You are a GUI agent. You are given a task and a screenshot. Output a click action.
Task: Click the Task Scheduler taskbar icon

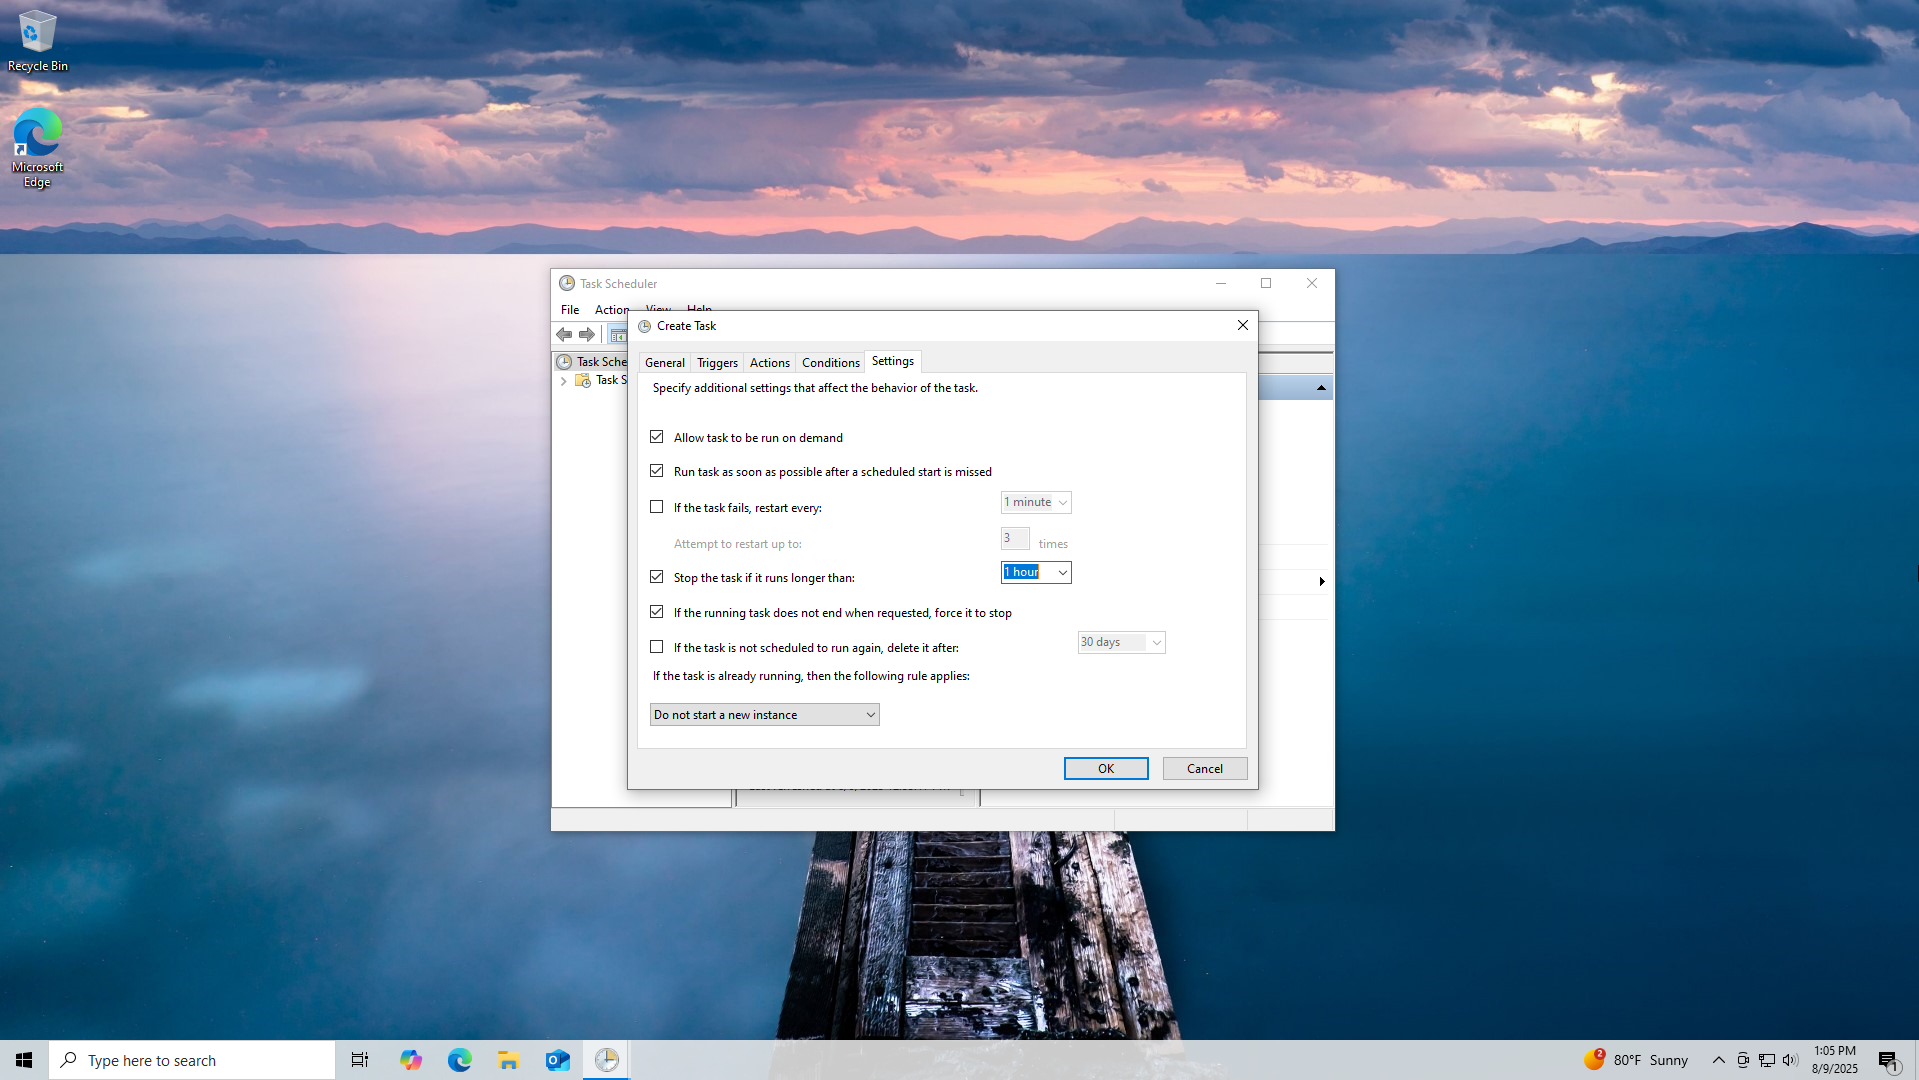click(607, 1060)
